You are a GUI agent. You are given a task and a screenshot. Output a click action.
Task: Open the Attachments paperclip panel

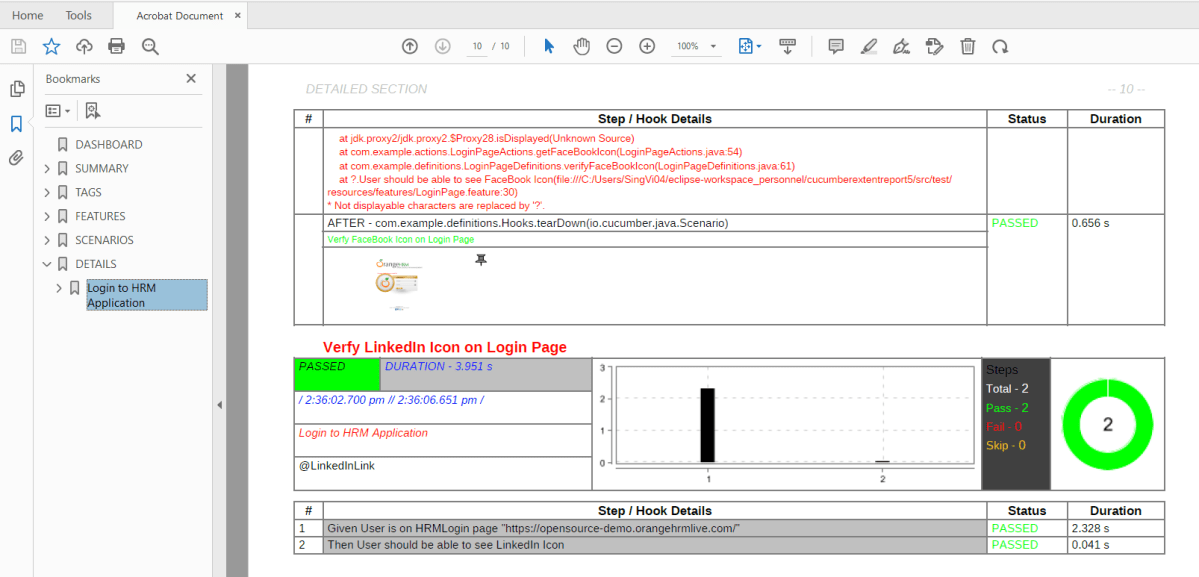16,157
